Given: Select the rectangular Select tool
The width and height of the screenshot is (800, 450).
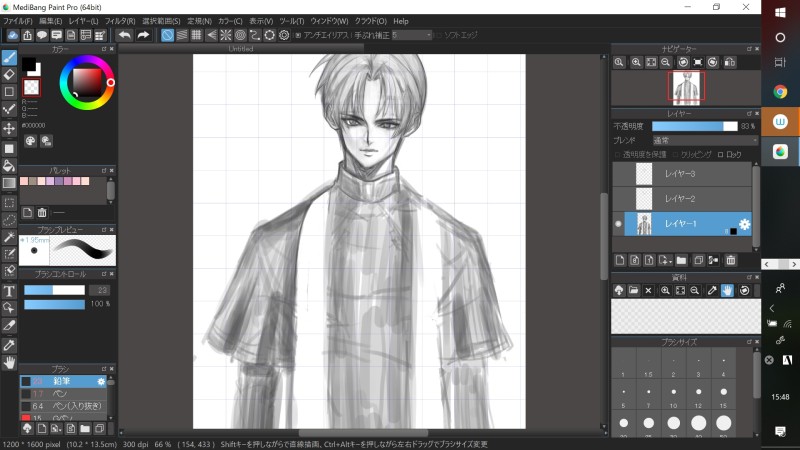Looking at the screenshot, I should point(9,203).
